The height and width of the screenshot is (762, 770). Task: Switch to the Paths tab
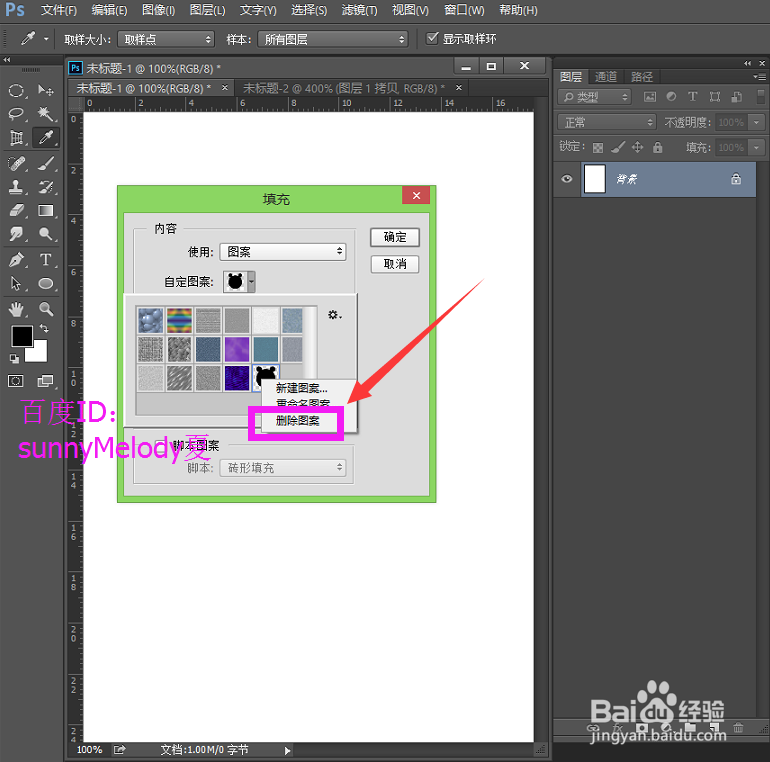(x=642, y=77)
